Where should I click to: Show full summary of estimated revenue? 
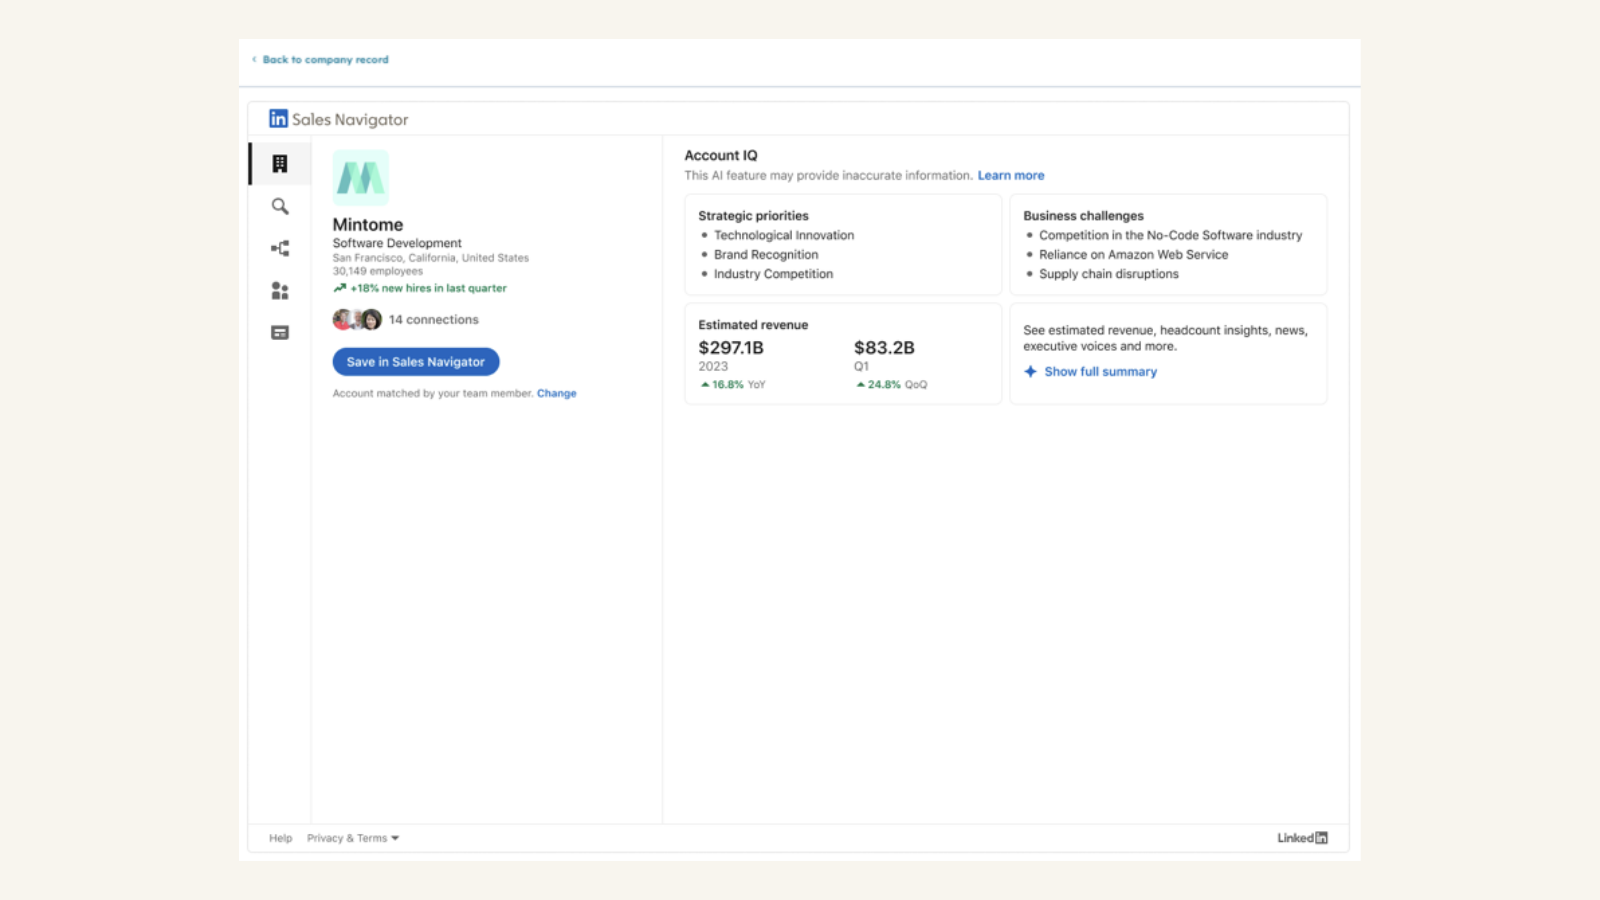[x=1100, y=371]
